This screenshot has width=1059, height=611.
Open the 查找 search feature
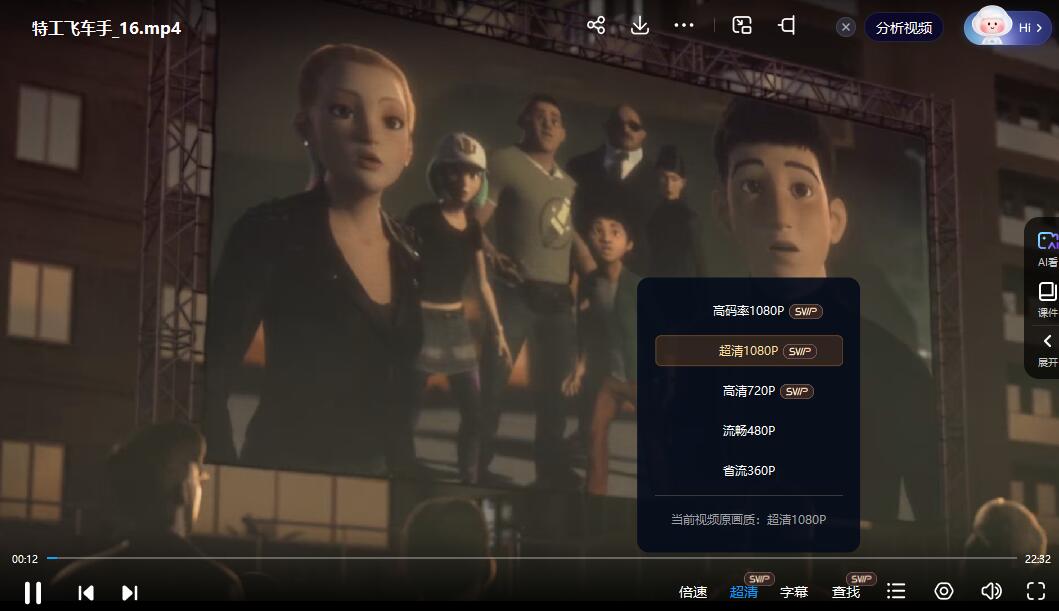(846, 592)
